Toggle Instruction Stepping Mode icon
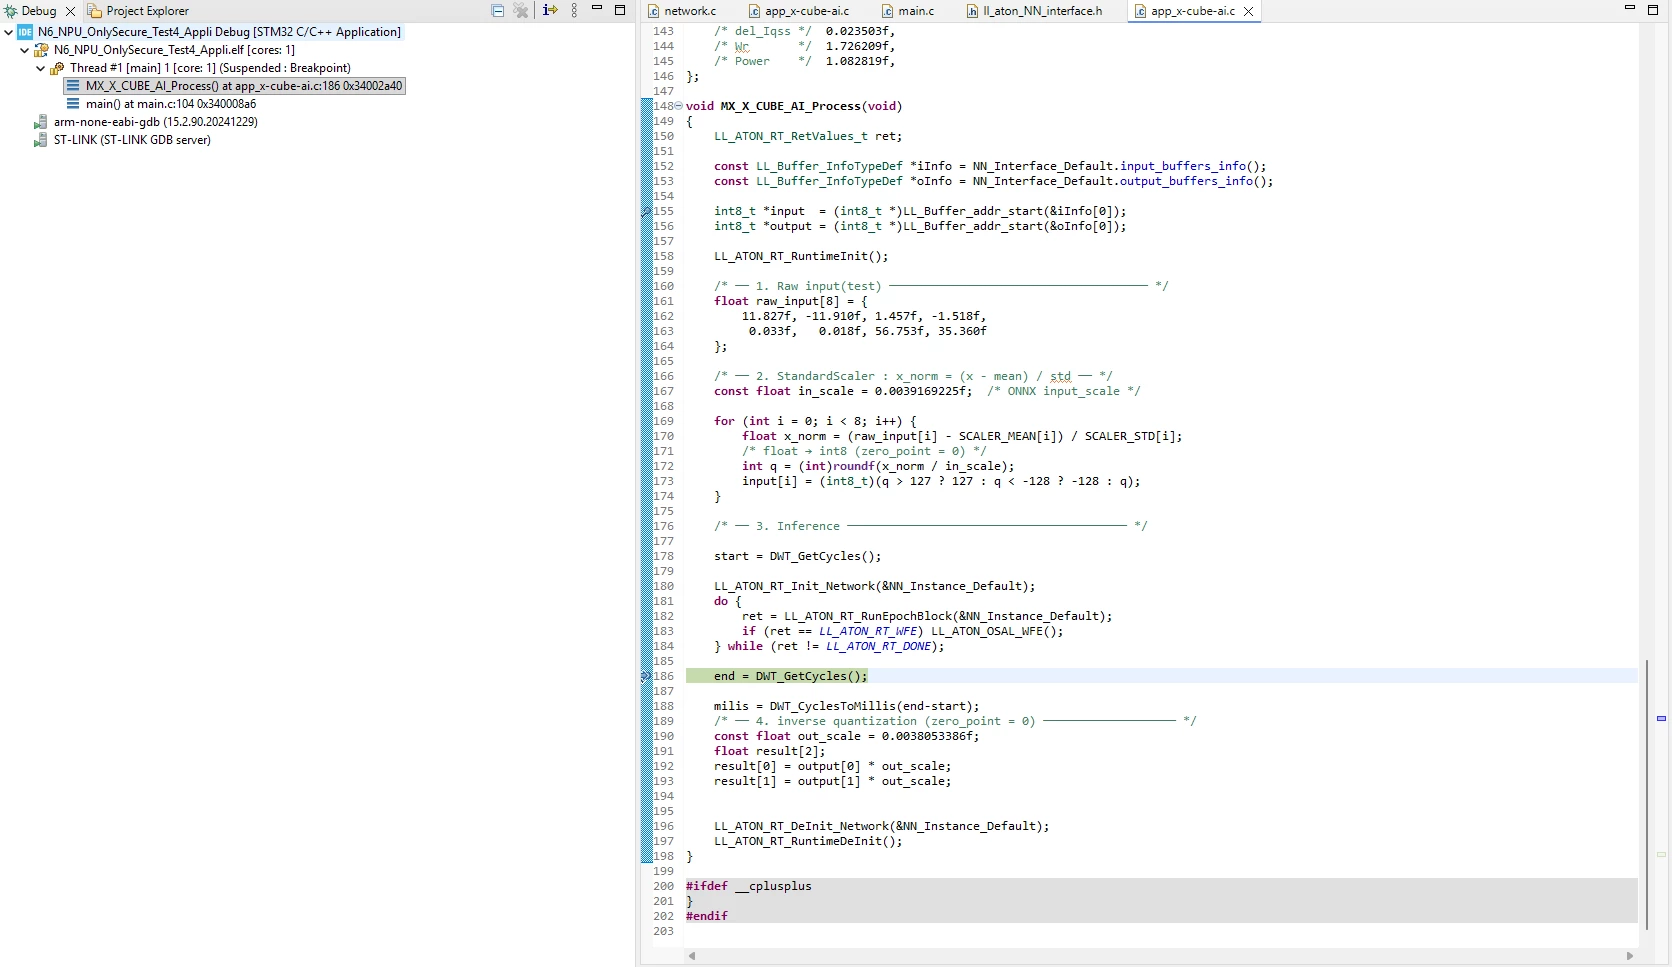 [x=550, y=11]
